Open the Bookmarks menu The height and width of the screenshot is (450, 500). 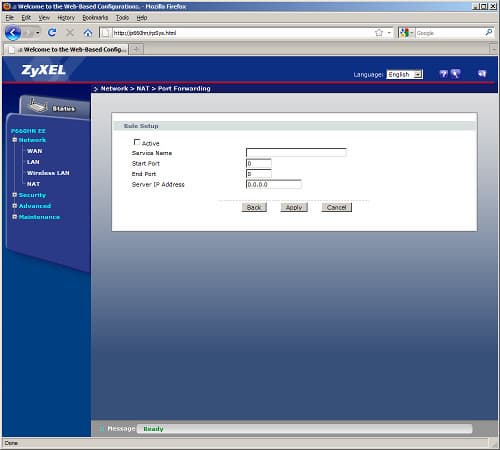(x=95, y=18)
